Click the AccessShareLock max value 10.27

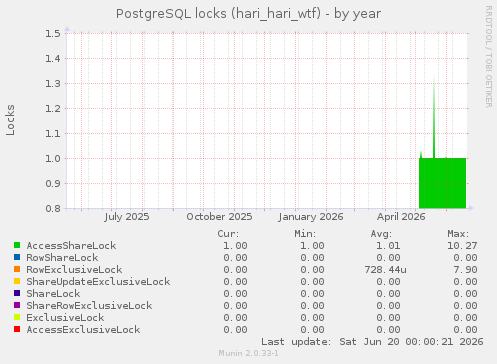[x=462, y=246]
